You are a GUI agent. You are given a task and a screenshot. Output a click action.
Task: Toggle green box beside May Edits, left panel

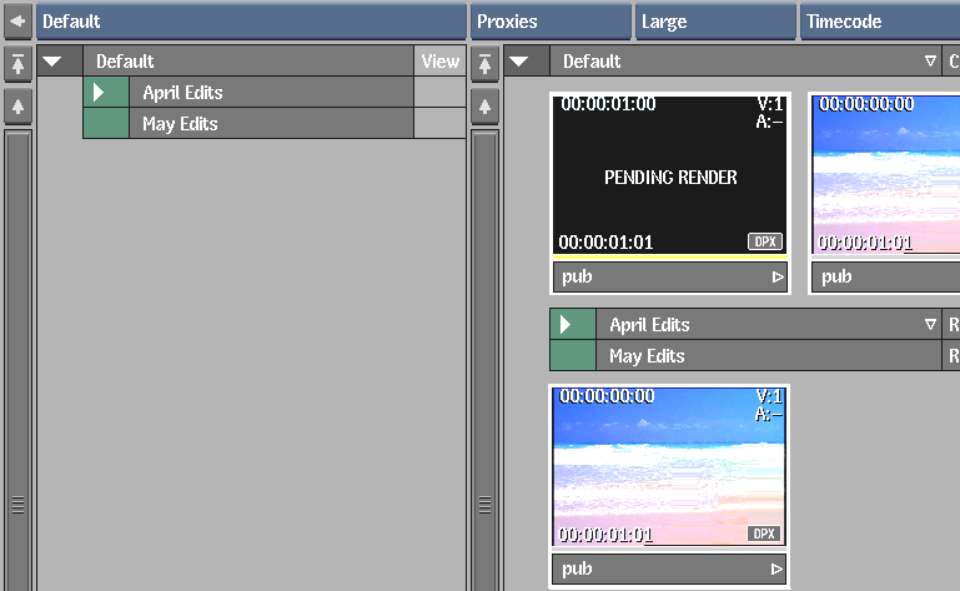click(106, 124)
